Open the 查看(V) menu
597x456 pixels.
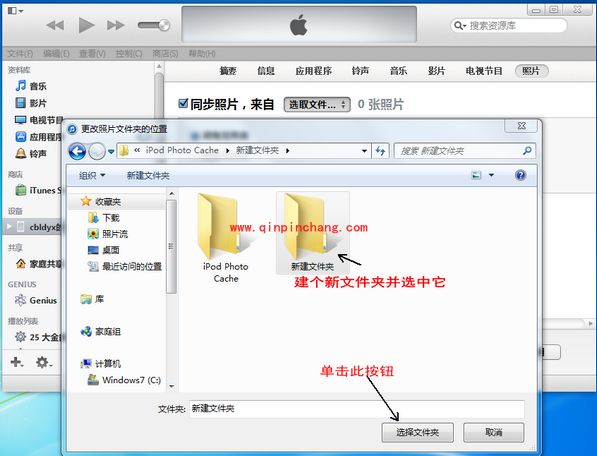(92, 54)
